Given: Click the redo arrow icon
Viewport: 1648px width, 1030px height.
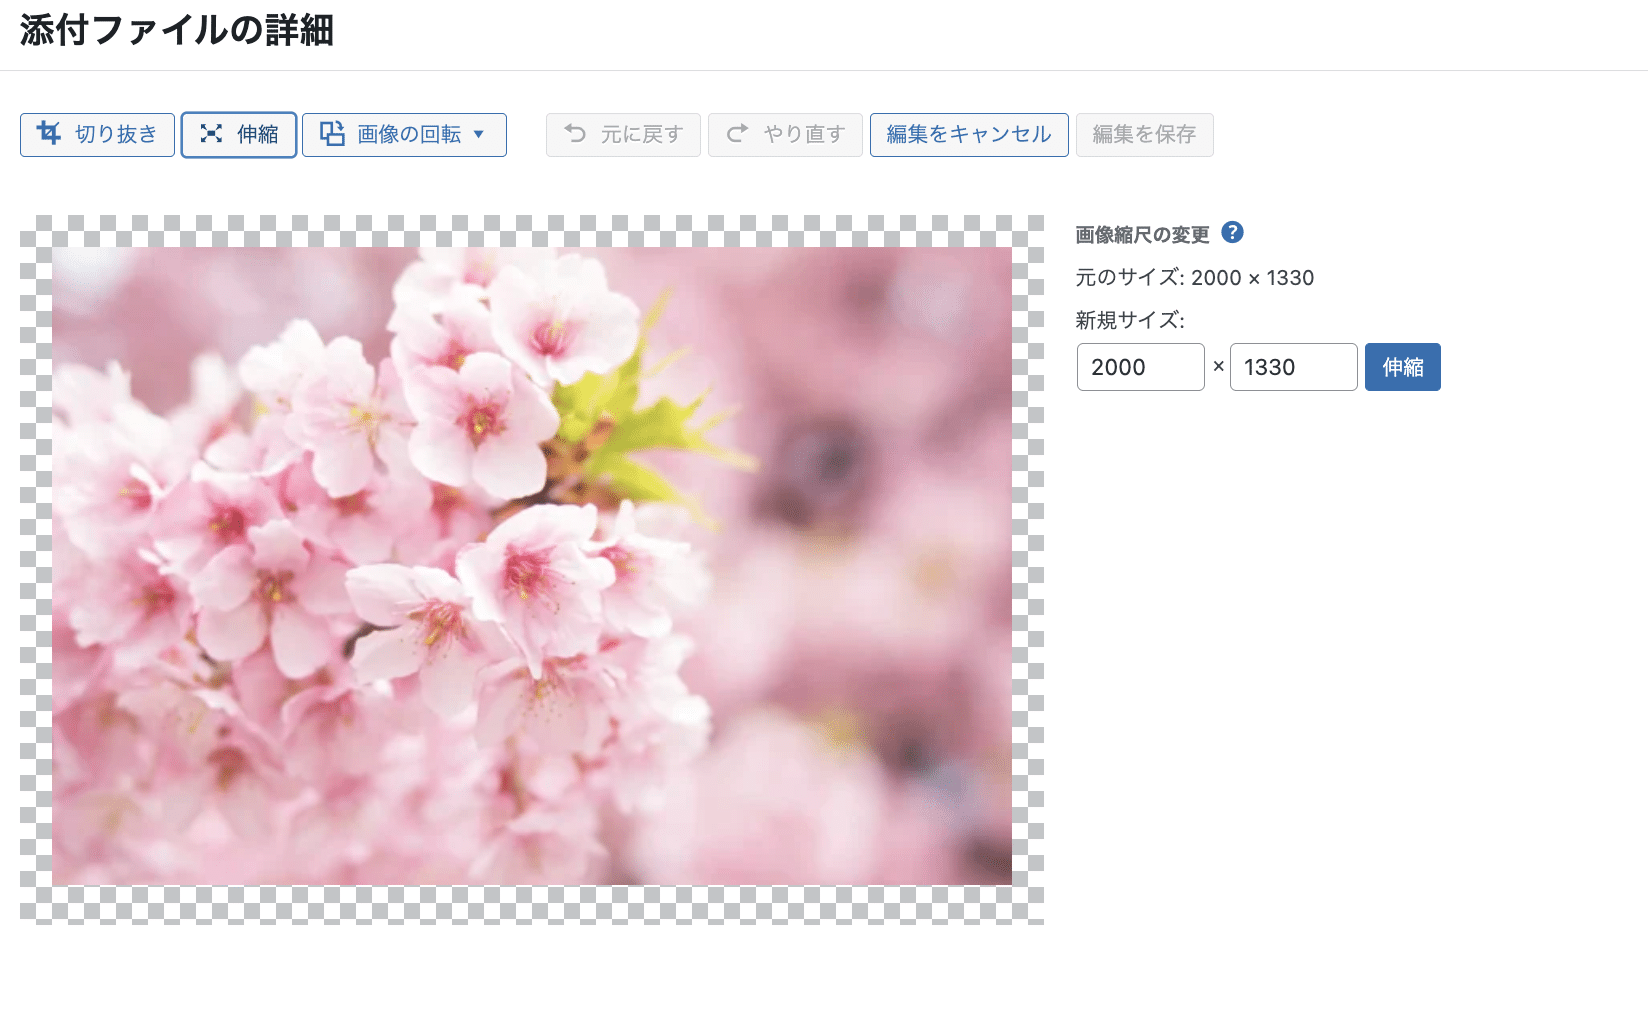Looking at the screenshot, I should tap(737, 134).
